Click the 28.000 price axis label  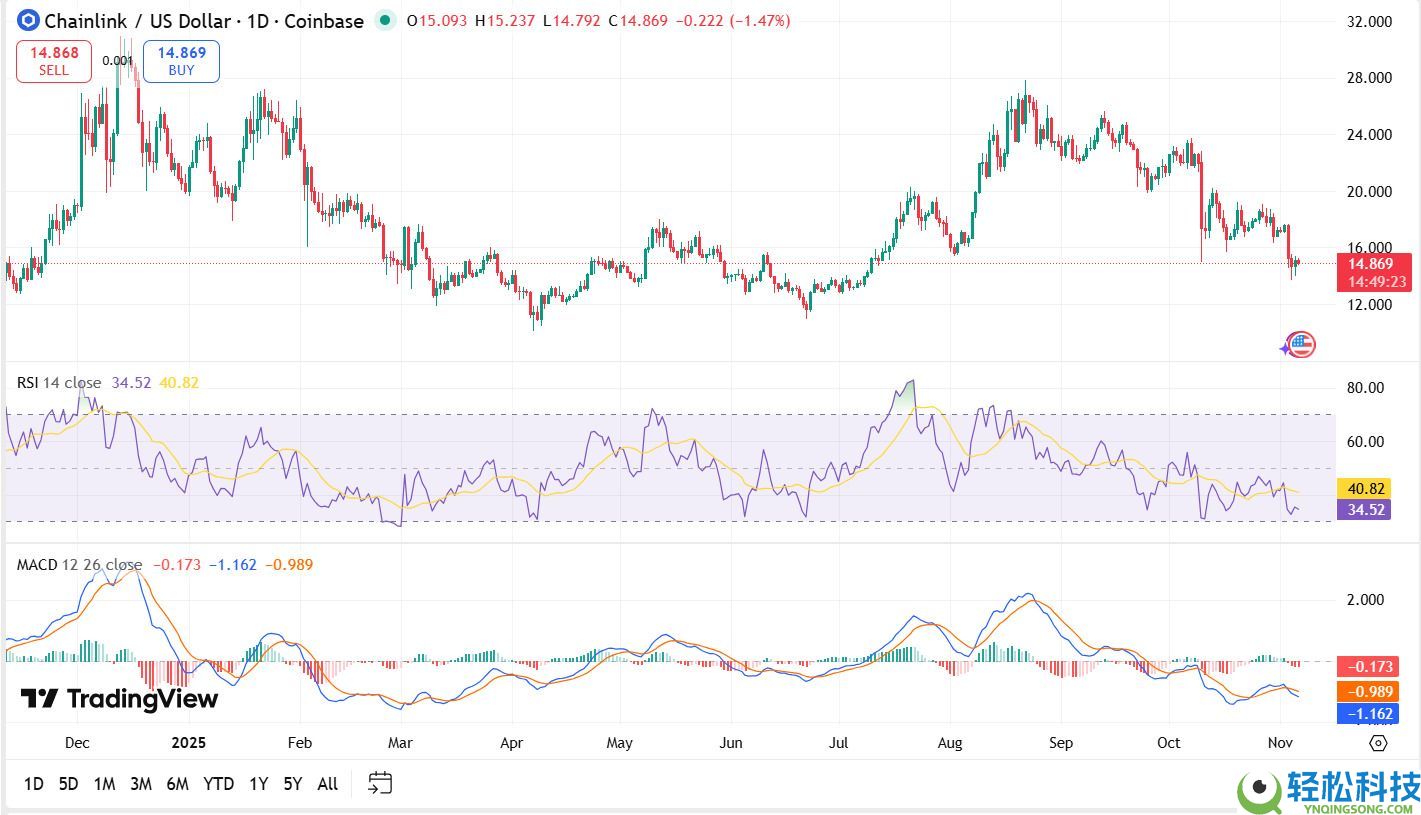coord(1370,78)
